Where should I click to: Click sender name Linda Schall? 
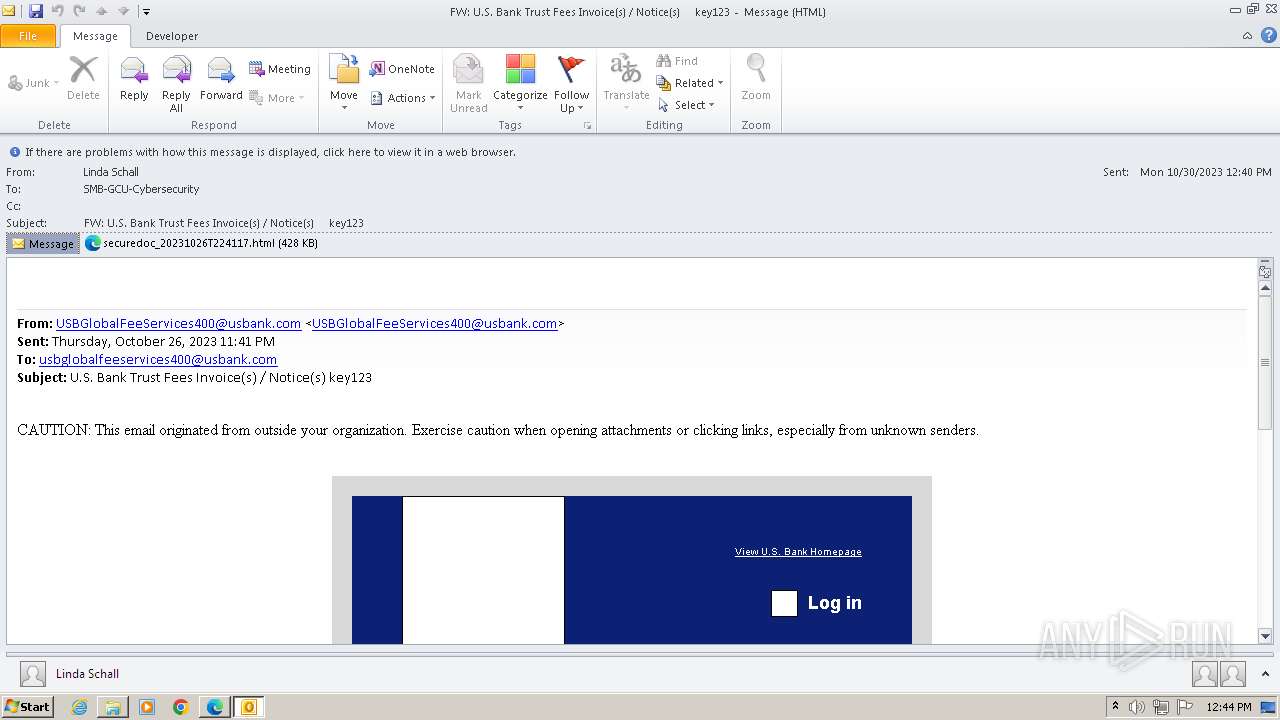coord(111,172)
